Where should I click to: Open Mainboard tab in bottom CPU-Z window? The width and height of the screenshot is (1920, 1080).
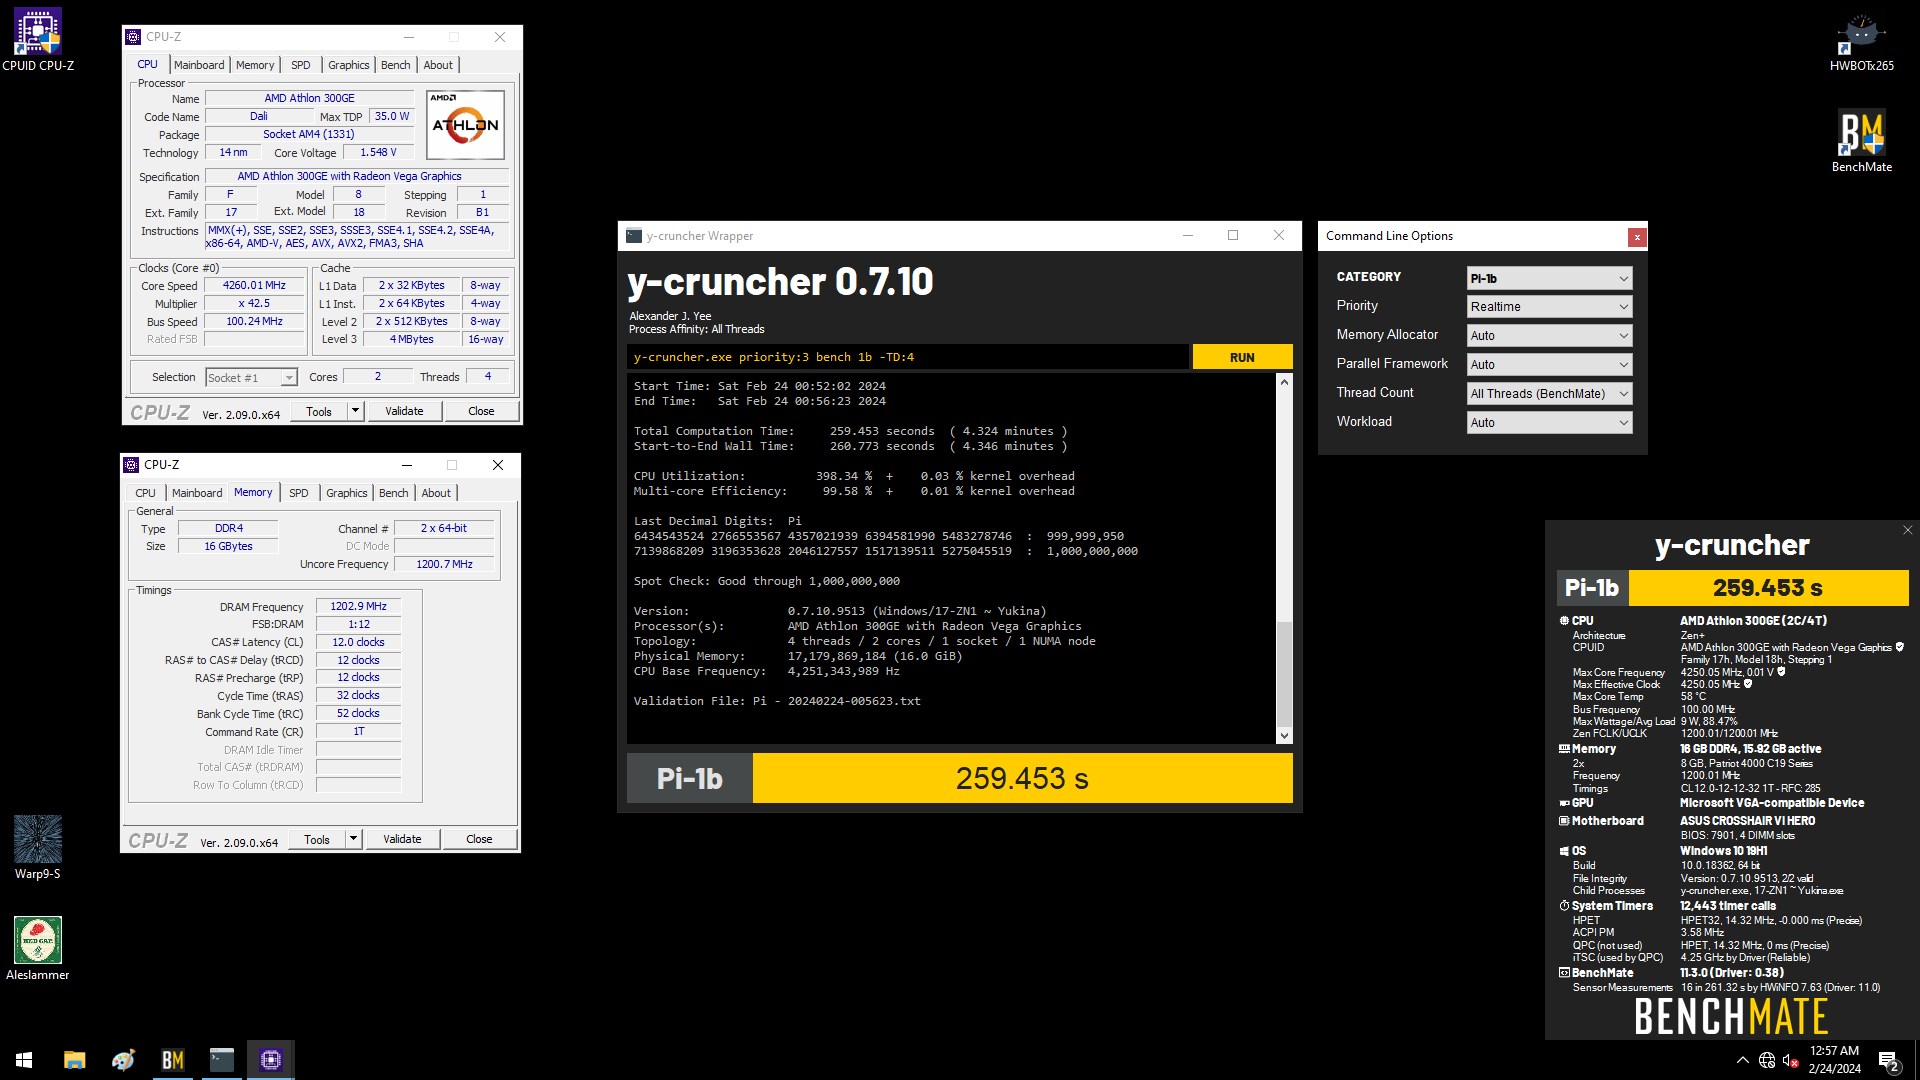197,493
